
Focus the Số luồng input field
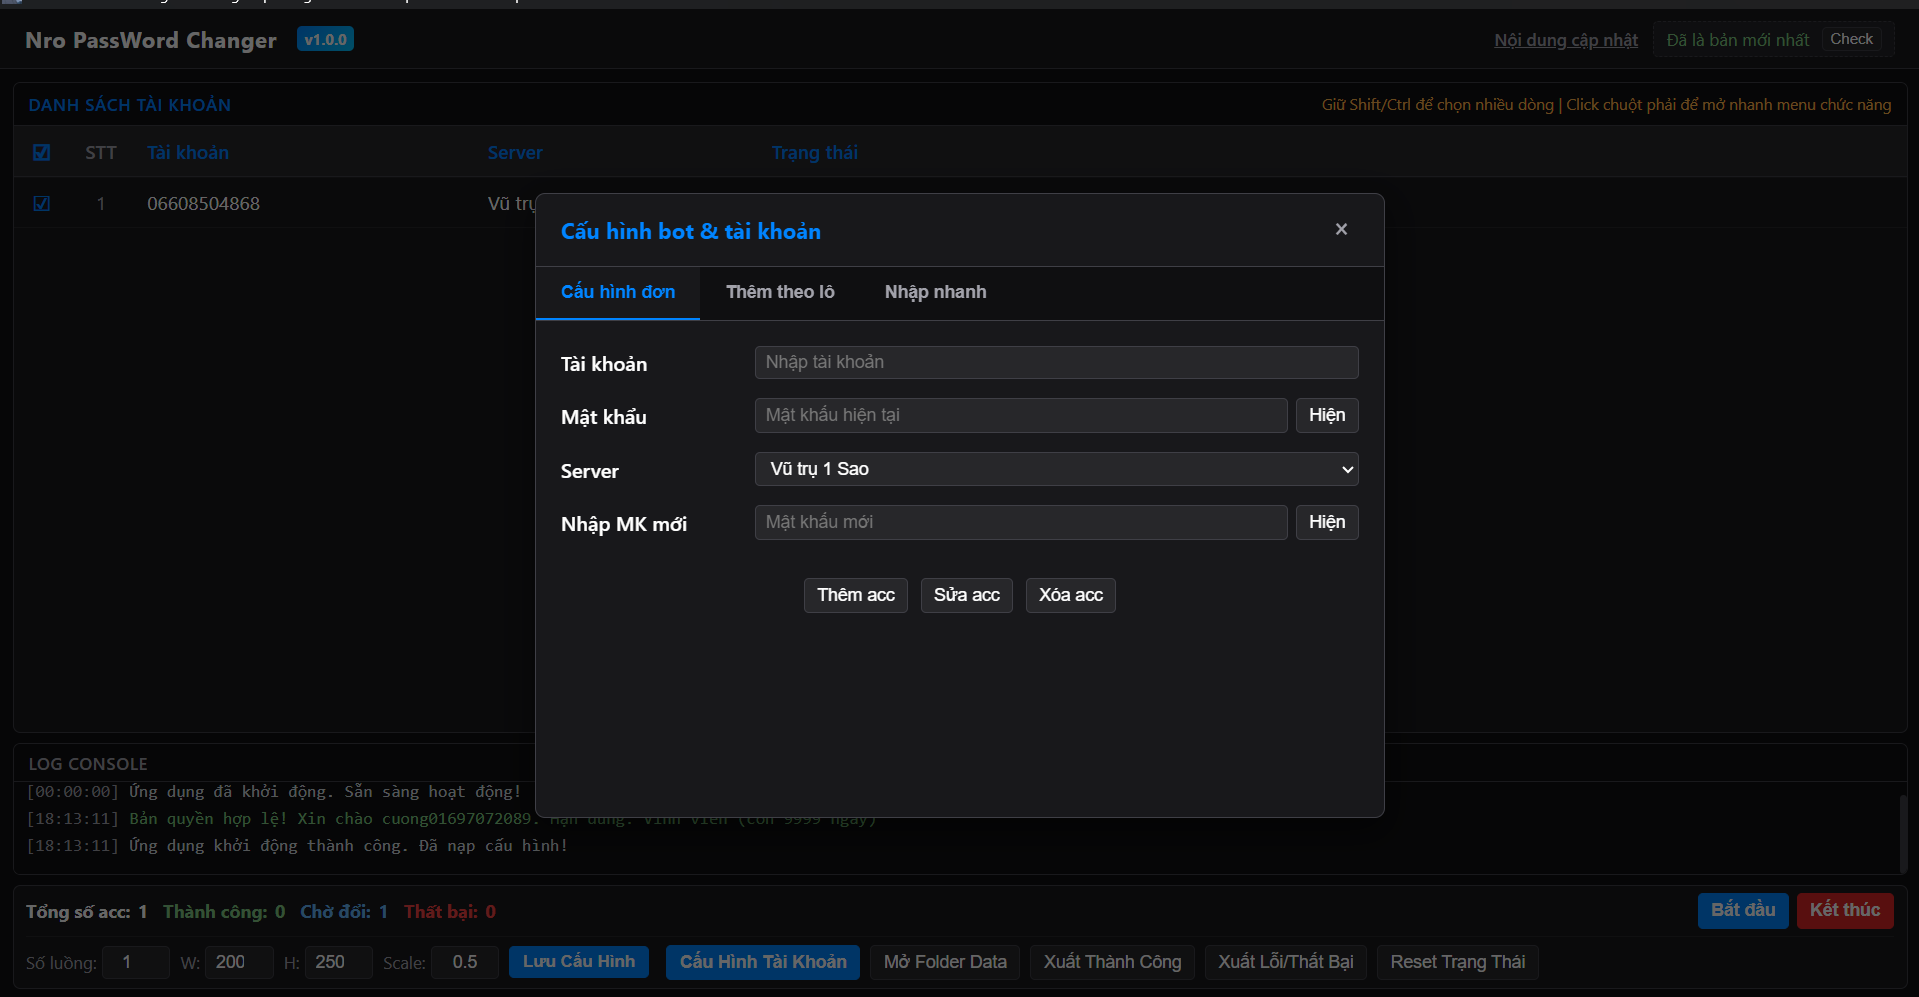[136, 962]
